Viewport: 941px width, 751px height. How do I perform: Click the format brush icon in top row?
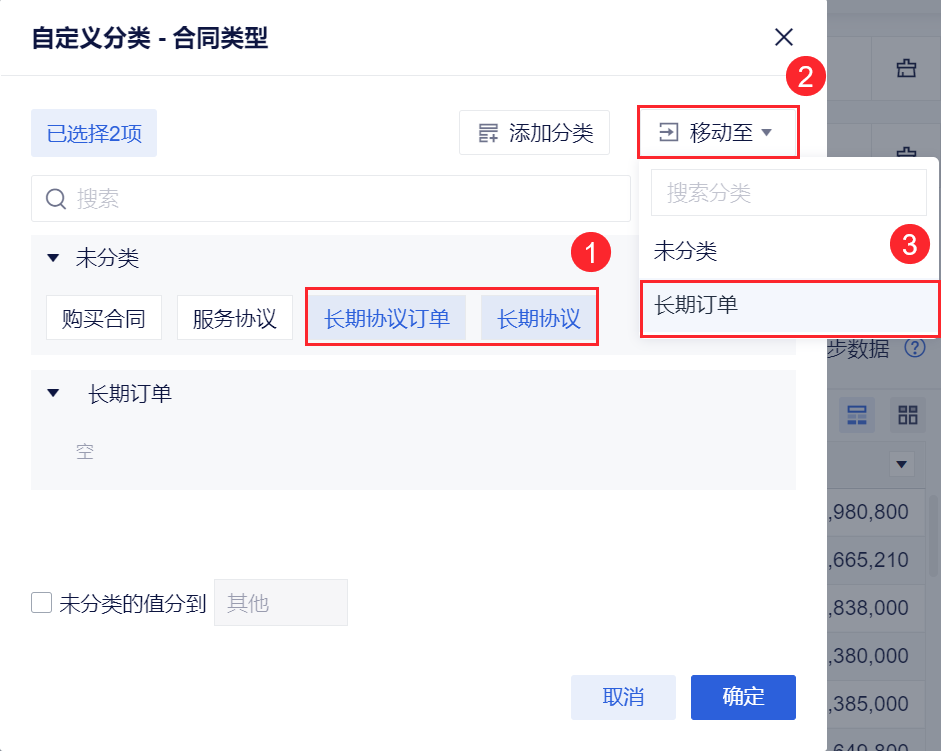906,69
